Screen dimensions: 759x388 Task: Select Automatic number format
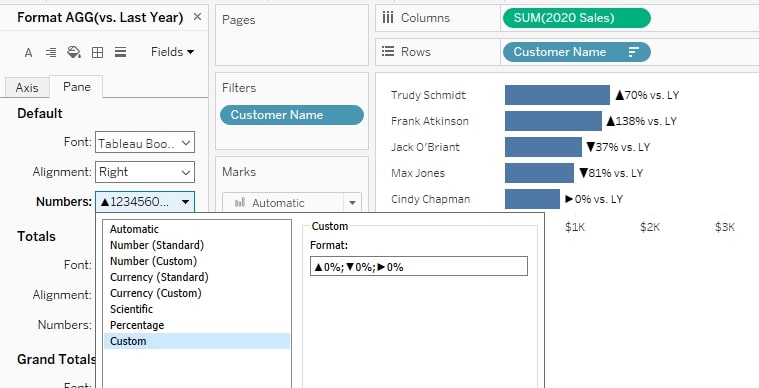pyautogui.click(x=134, y=229)
